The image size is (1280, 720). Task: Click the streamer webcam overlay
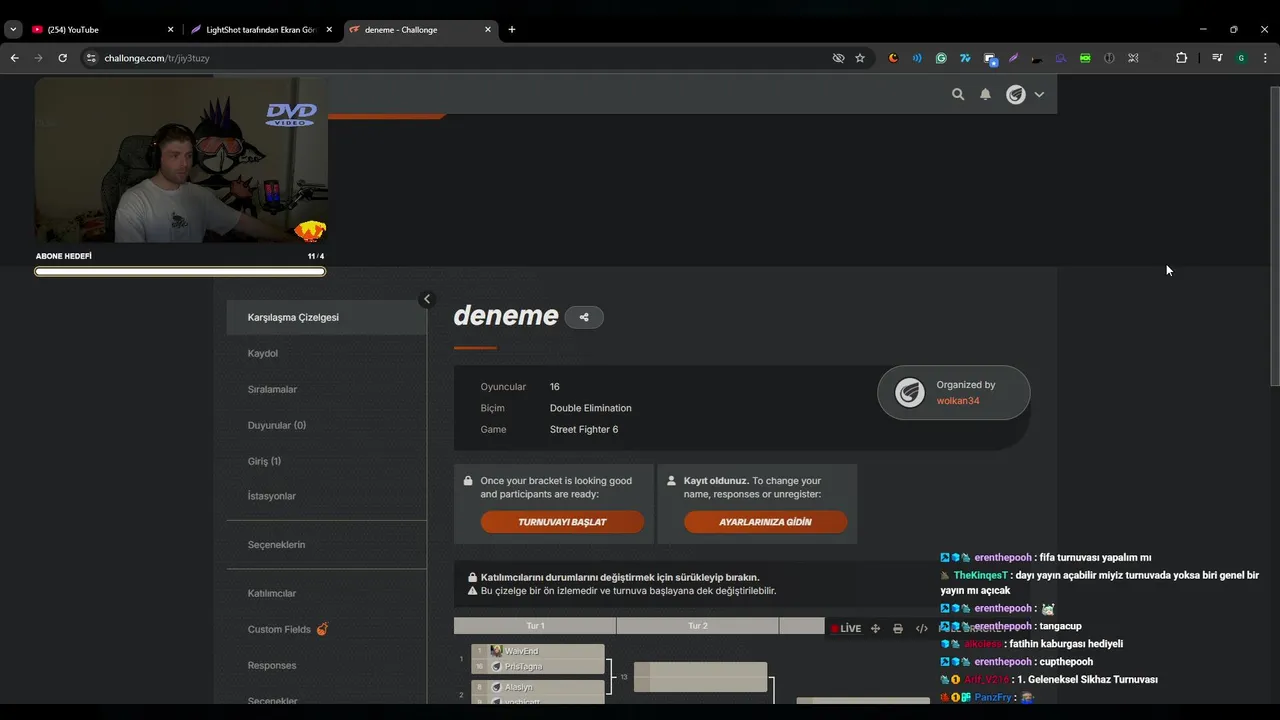click(181, 161)
